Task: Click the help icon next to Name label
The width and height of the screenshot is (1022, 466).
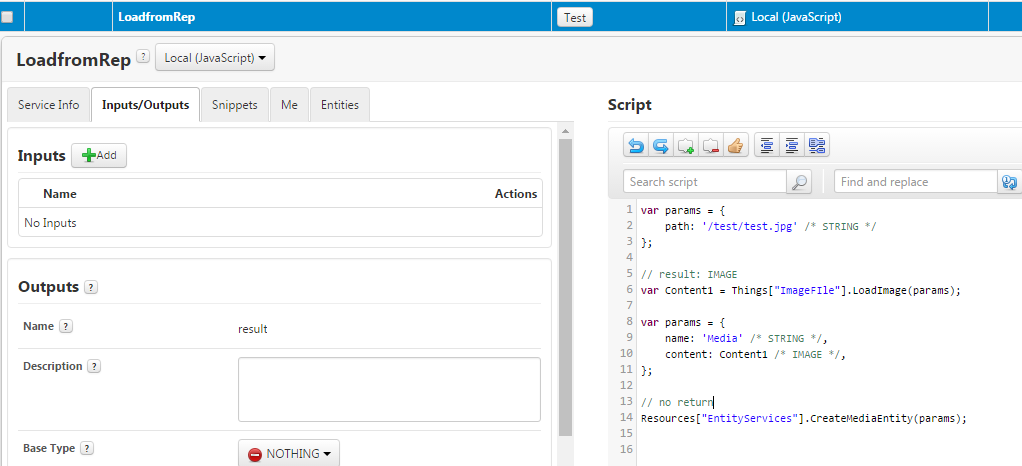Action: pyautogui.click(x=65, y=327)
